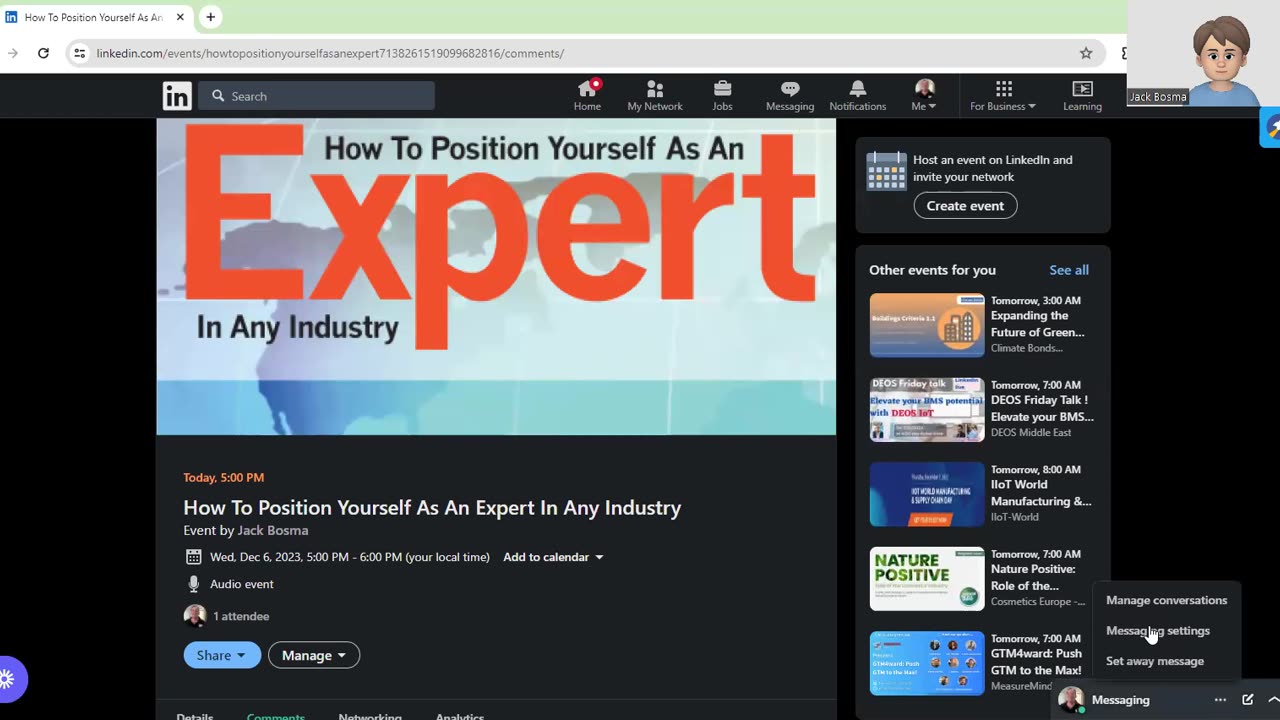The image size is (1280, 720).
Task: Click the 'DEOS Middle East' organizer text
Action: click(1031, 433)
